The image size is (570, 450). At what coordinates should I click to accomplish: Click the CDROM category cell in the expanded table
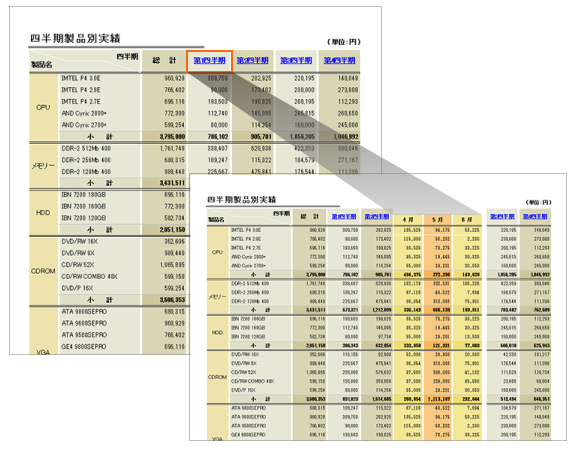[217, 377]
